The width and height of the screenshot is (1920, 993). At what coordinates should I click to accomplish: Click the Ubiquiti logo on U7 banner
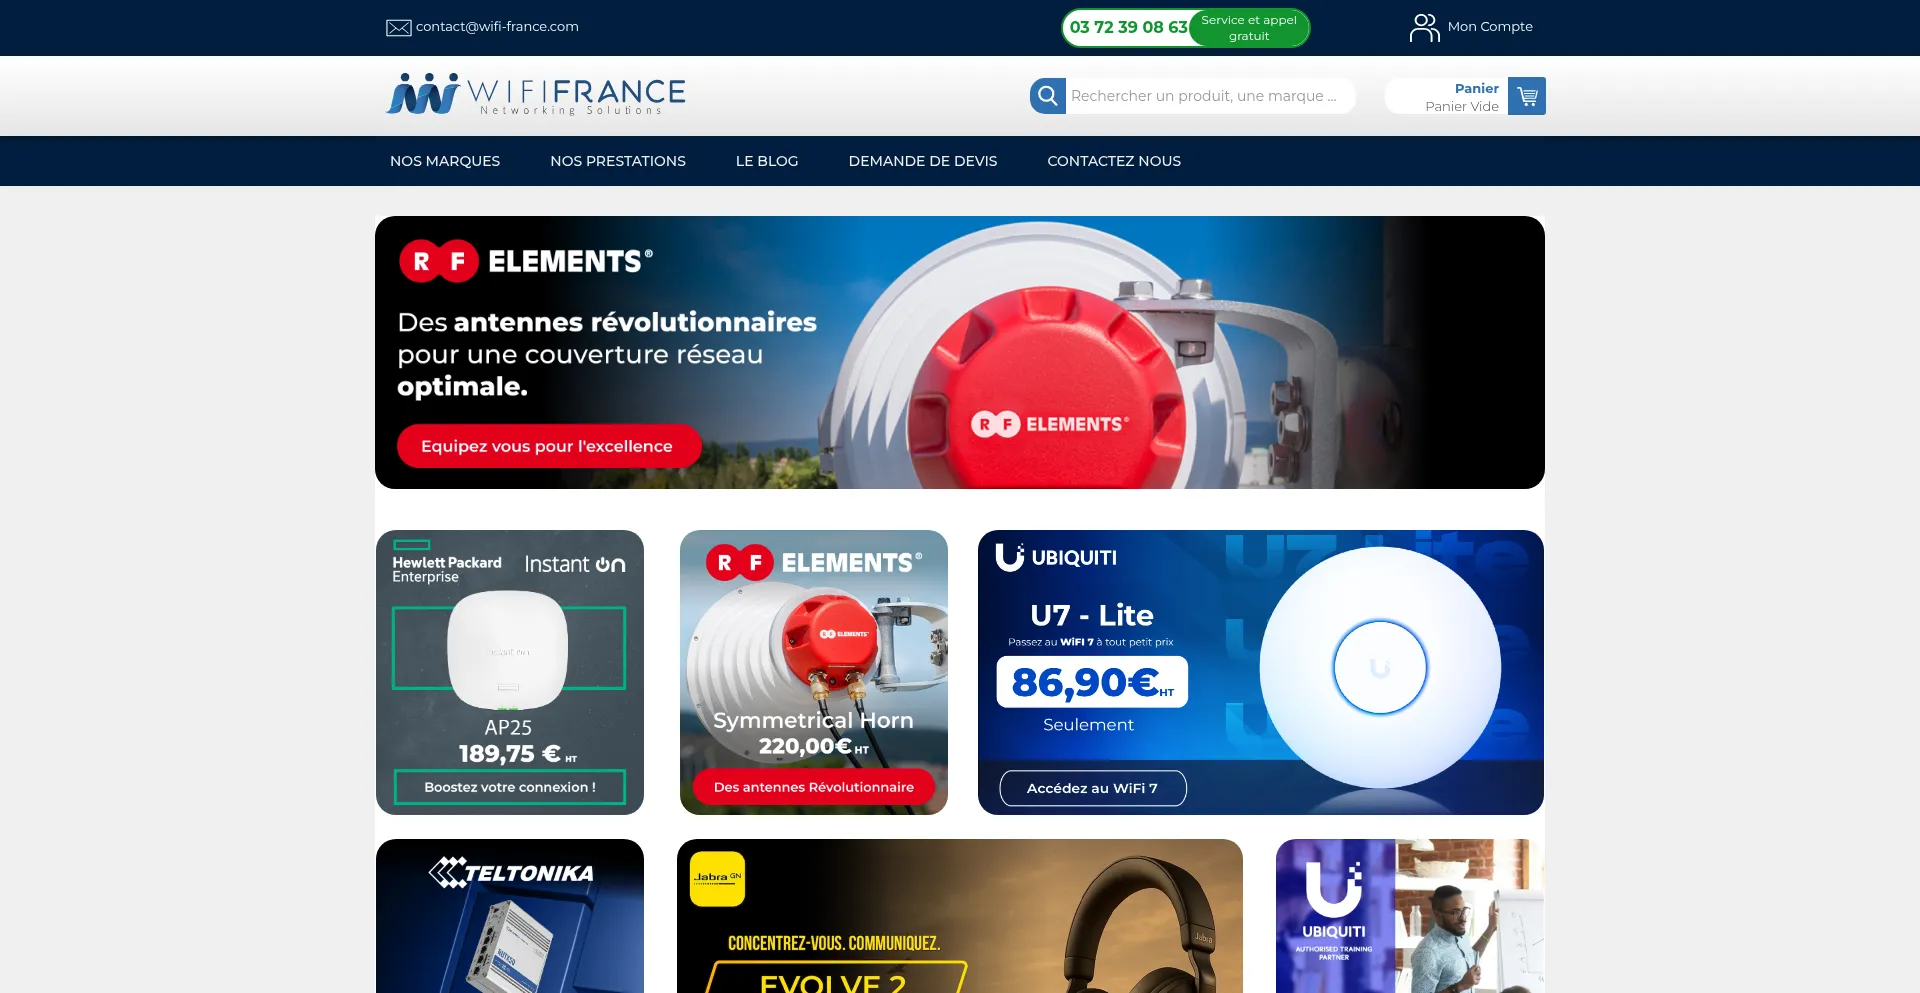point(1056,557)
